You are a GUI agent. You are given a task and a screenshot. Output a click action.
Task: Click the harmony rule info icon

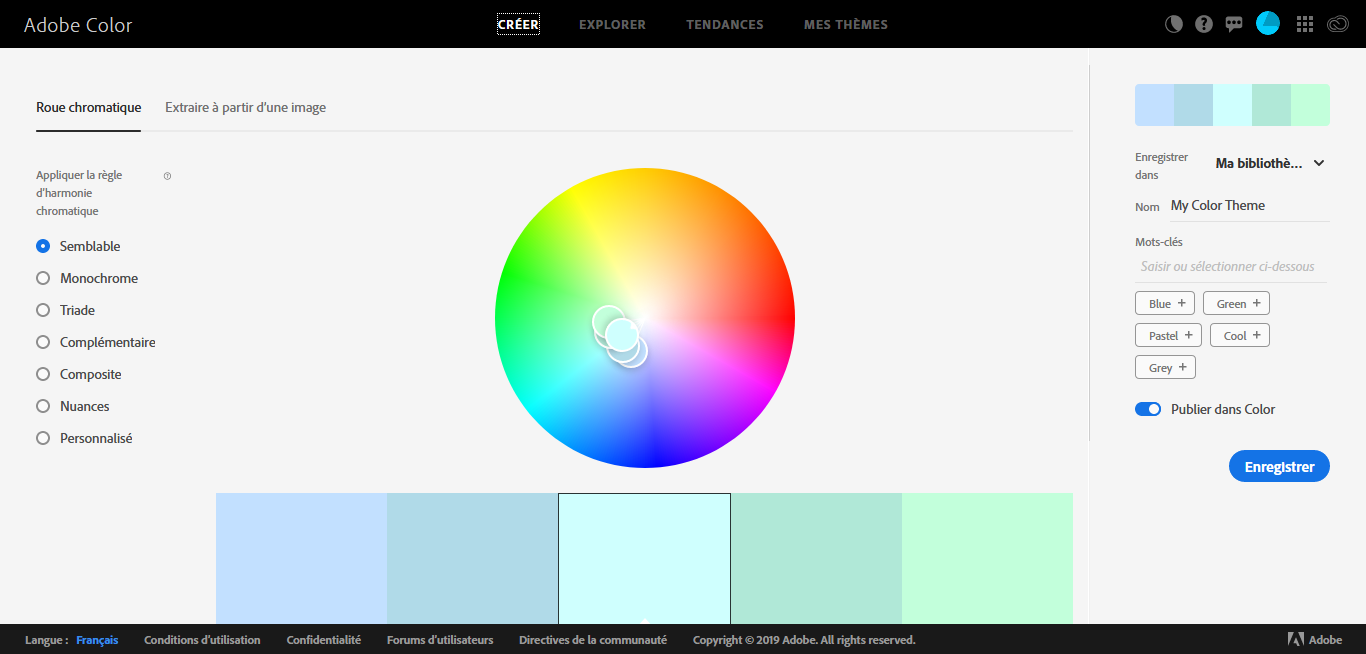(167, 175)
